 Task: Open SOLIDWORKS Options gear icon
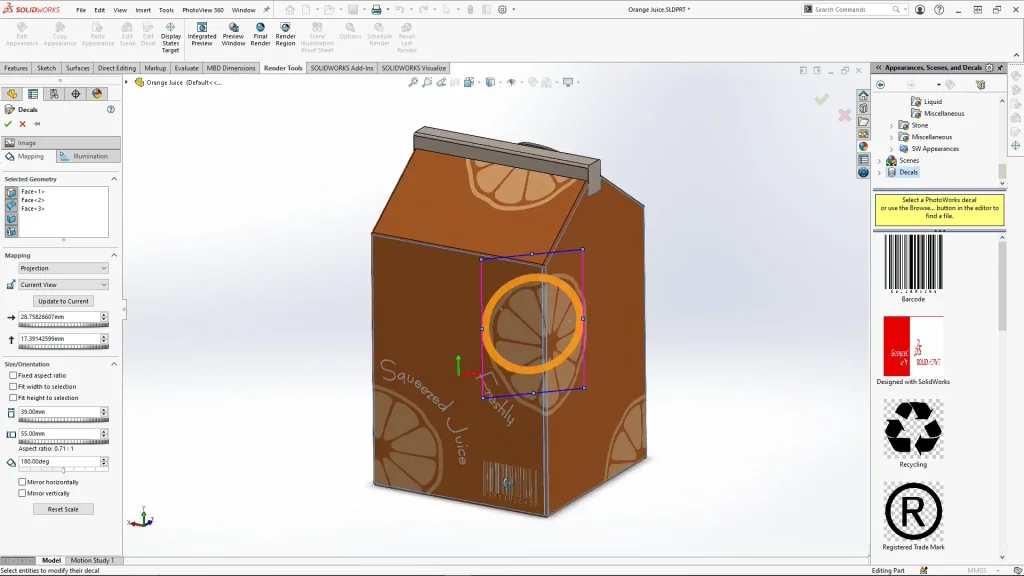[x=504, y=9]
